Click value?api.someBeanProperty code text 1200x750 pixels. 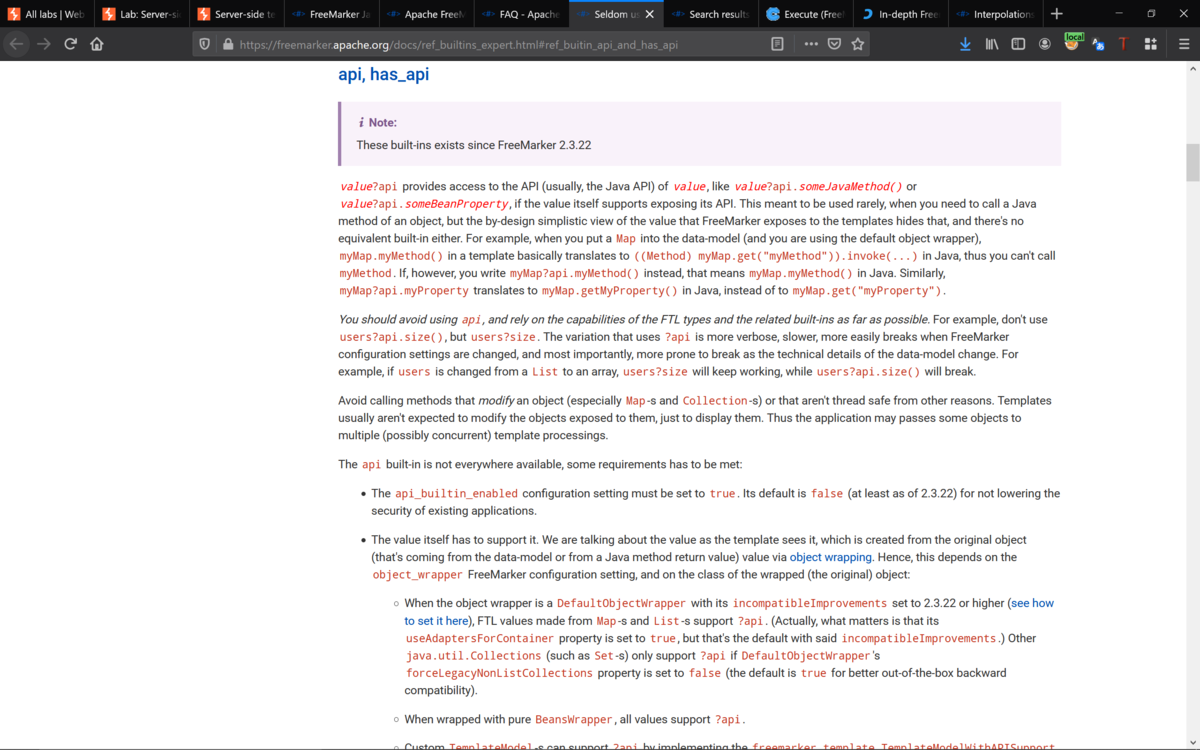pyautogui.click(x=426, y=204)
